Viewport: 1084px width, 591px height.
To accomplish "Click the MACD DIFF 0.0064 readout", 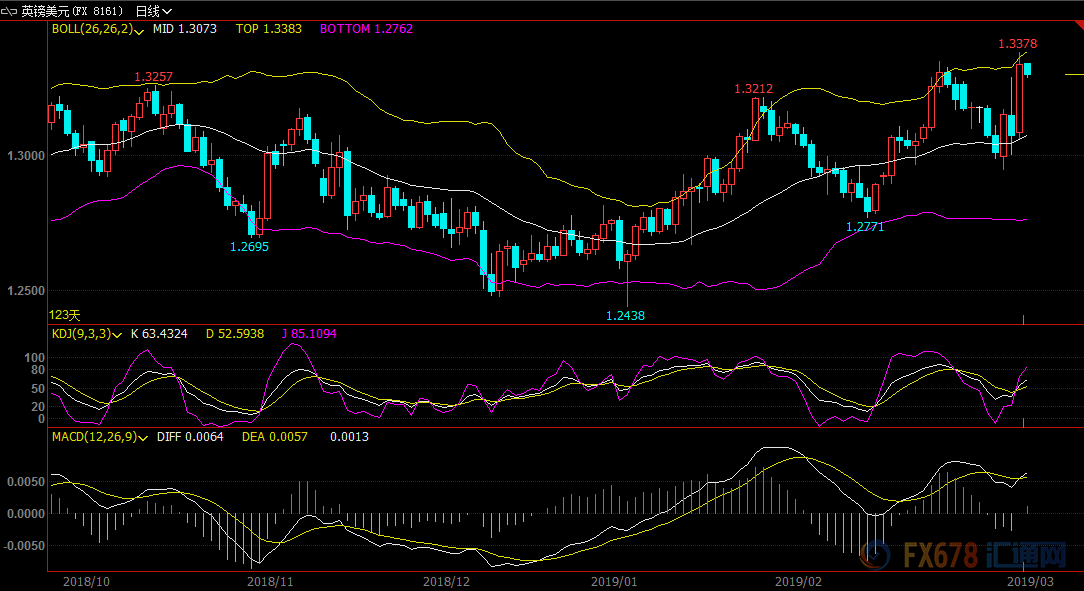I will point(190,437).
